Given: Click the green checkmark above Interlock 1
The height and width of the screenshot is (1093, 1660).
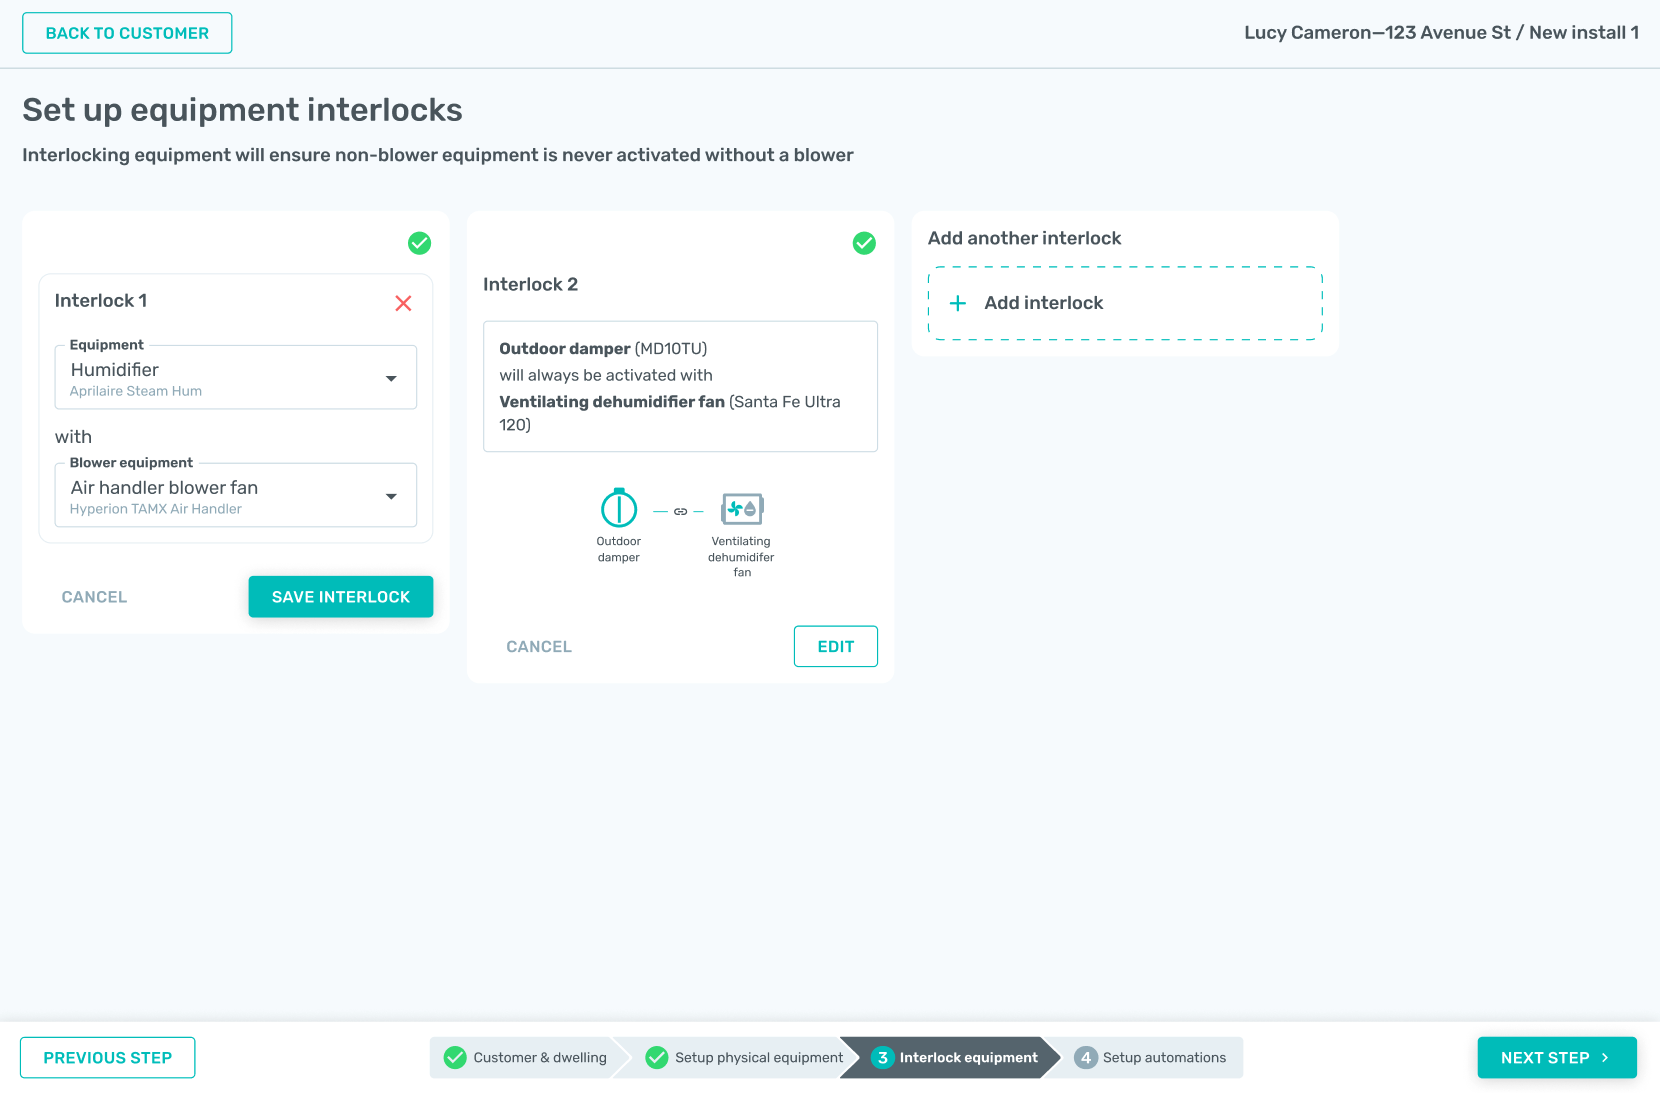Looking at the screenshot, I should point(420,243).
